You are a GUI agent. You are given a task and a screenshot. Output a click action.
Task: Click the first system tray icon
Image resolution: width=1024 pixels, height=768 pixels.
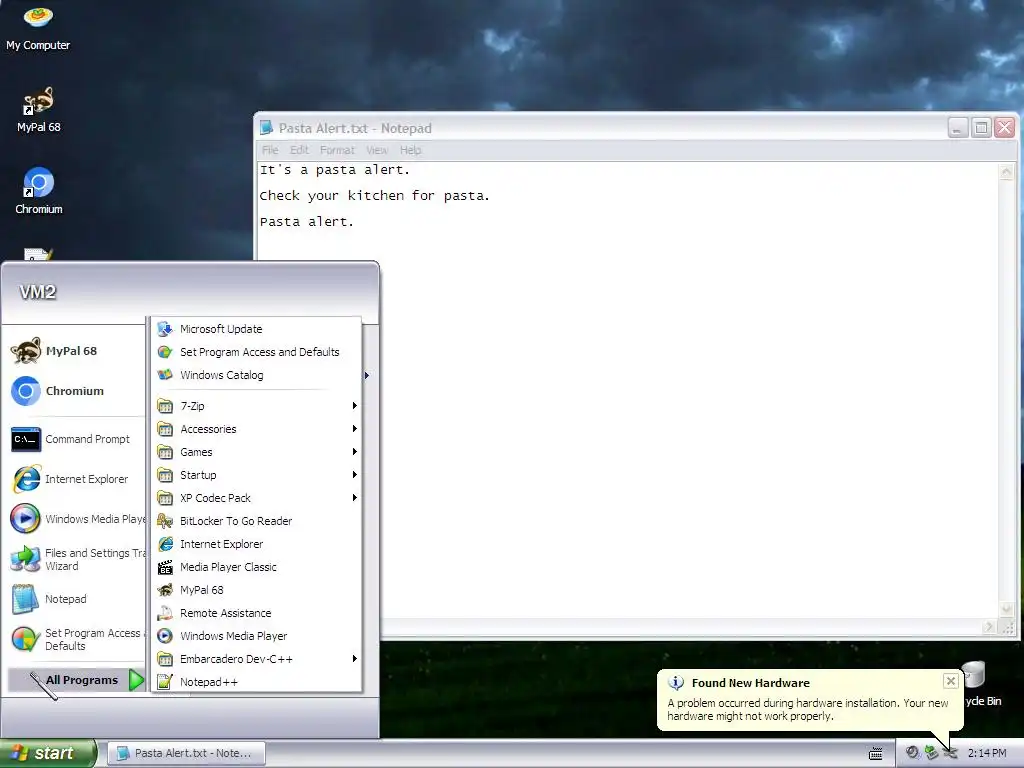pyautogui.click(x=912, y=753)
